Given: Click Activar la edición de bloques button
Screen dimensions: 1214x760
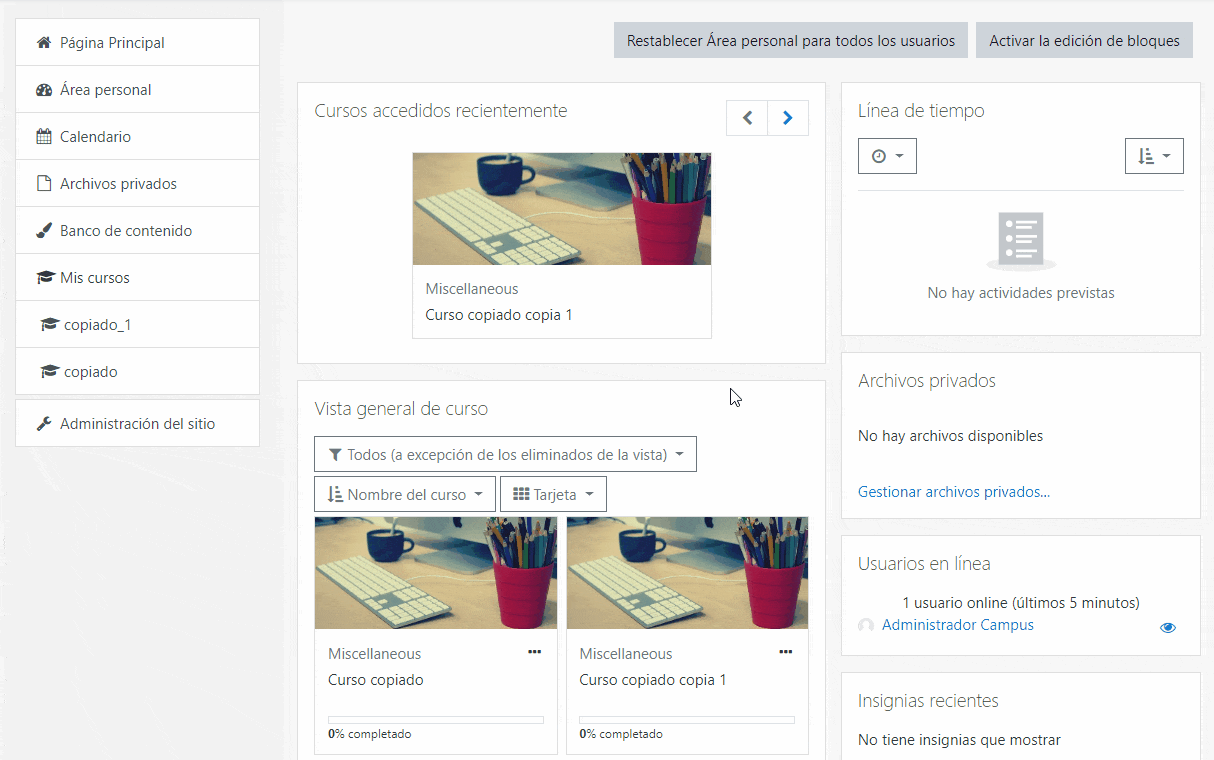Looking at the screenshot, I should 1084,41.
